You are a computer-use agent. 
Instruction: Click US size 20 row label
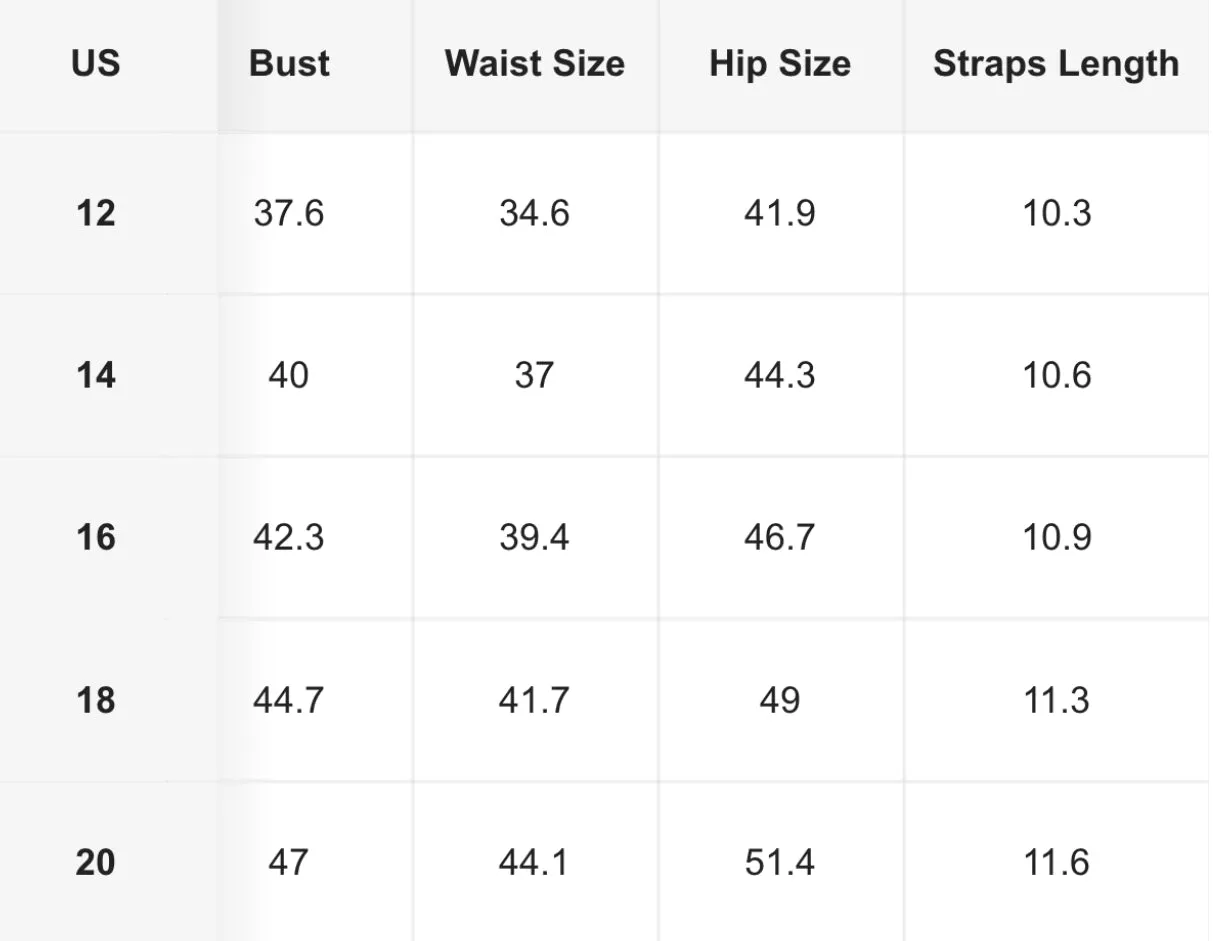(x=96, y=862)
